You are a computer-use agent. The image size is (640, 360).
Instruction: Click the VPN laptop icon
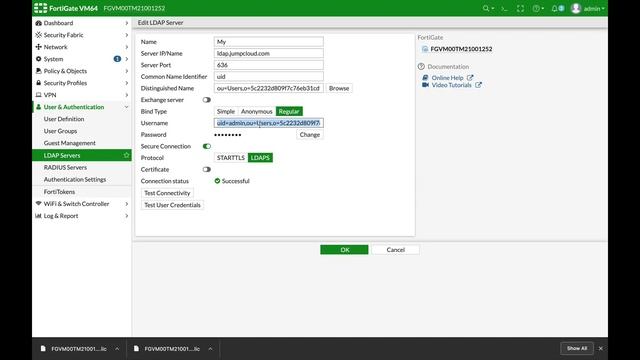38,95
